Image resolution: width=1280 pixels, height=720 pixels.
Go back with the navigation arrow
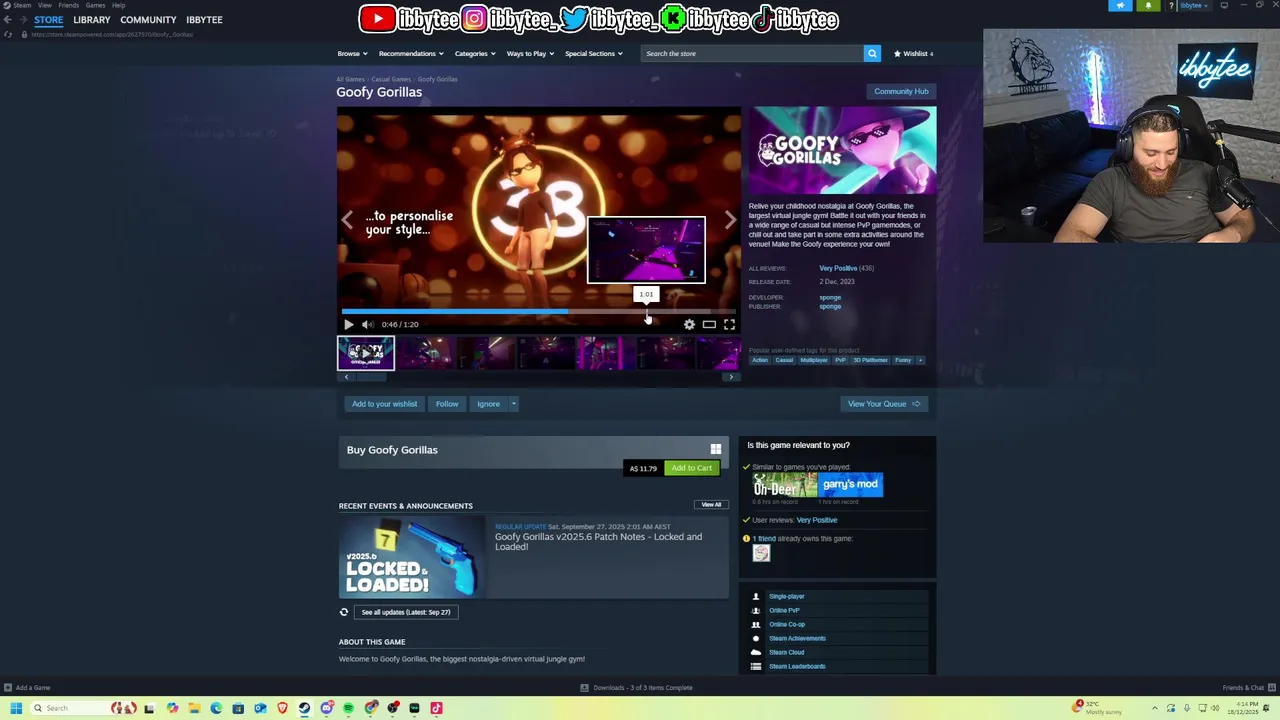pos(8,20)
